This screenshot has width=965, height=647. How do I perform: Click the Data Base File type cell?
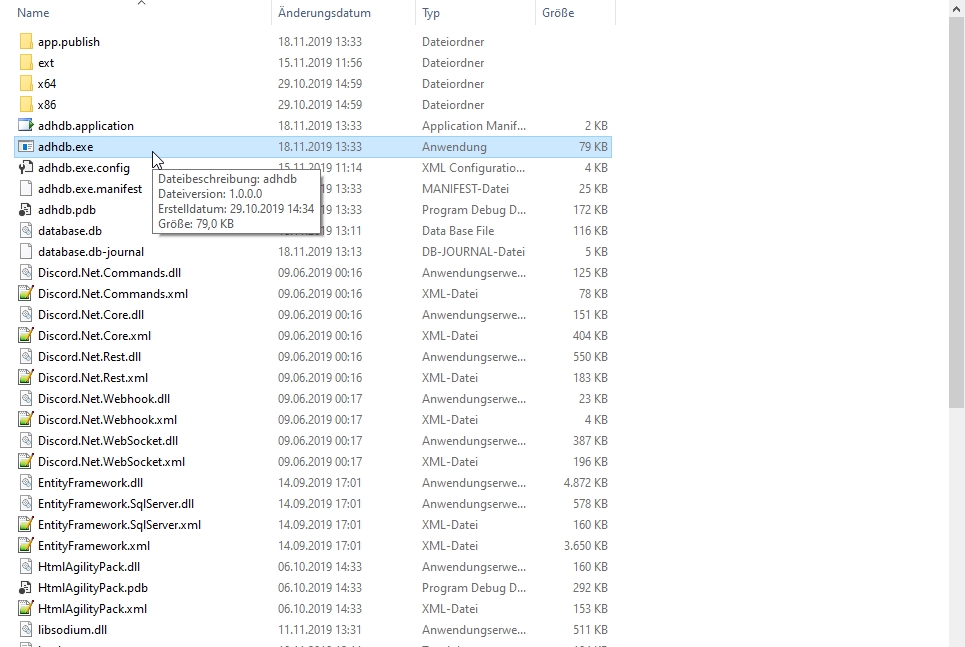pyautogui.click(x=458, y=231)
